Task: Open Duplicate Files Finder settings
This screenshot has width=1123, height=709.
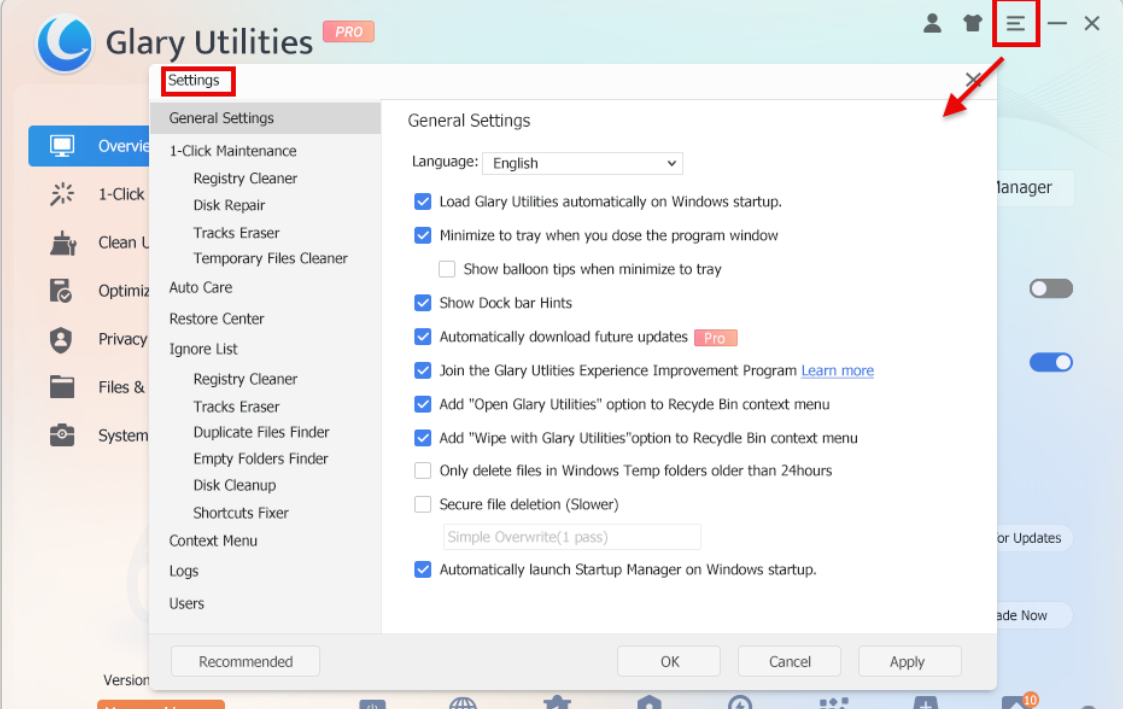Action: [261, 433]
